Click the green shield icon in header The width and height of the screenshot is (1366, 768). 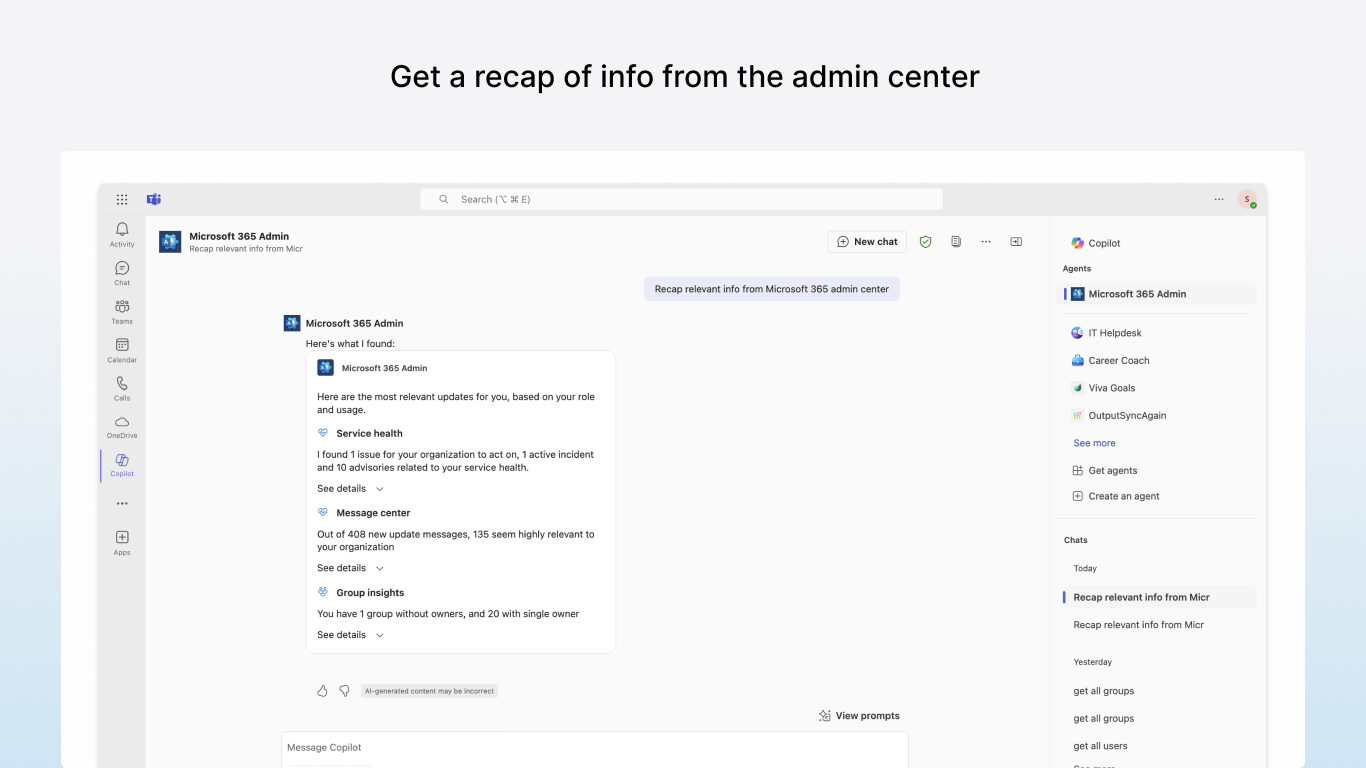click(x=925, y=242)
